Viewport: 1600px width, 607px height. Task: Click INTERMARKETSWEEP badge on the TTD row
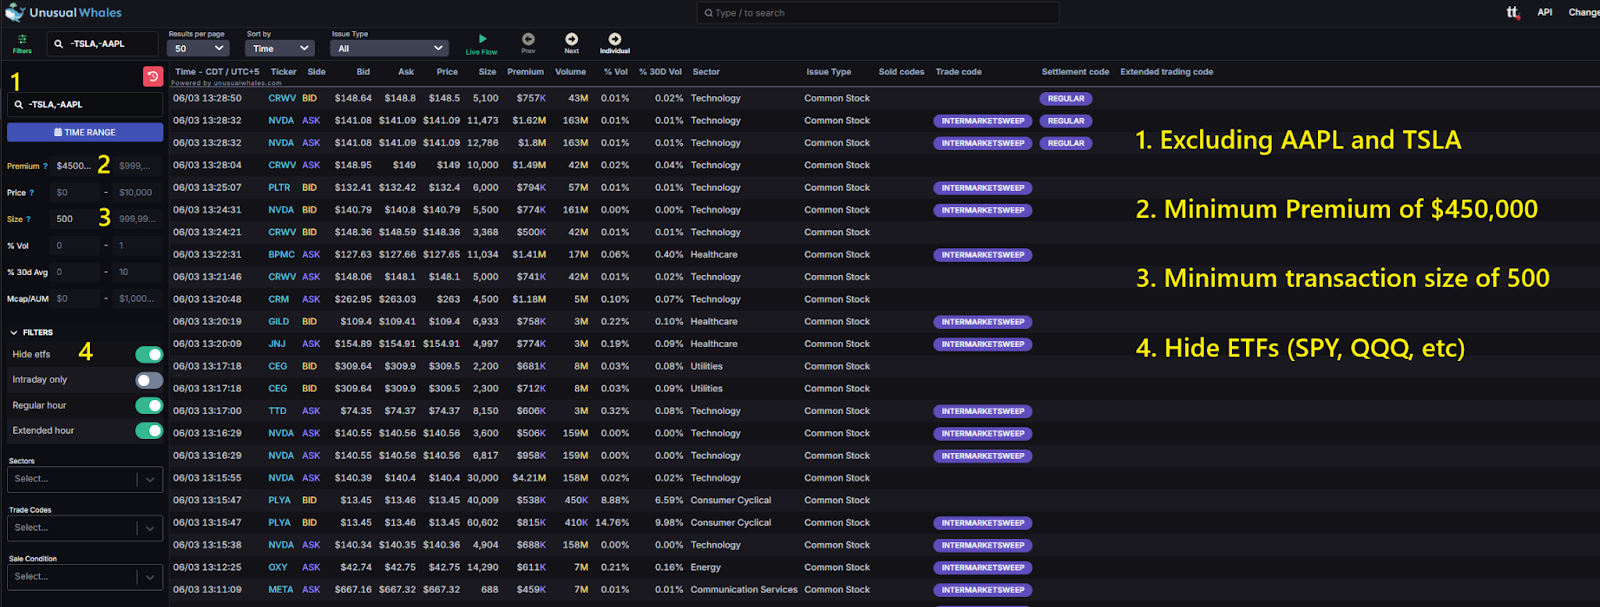pyautogui.click(x=983, y=411)
